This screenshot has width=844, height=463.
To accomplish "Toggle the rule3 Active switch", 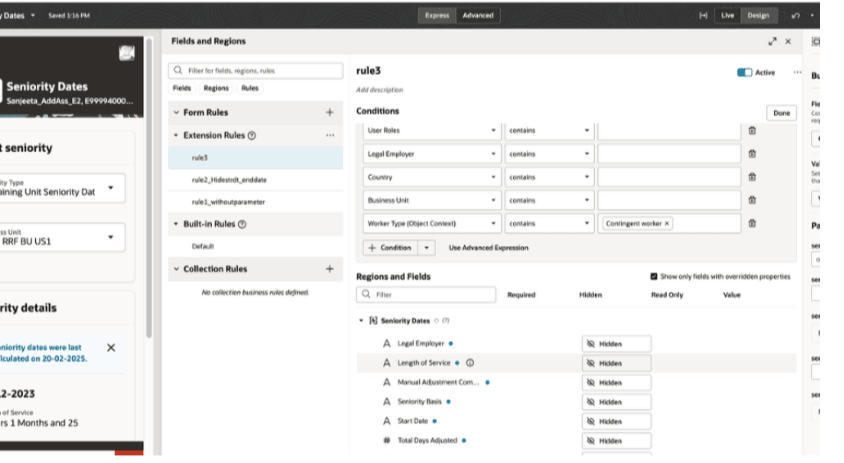I will 744,72.
